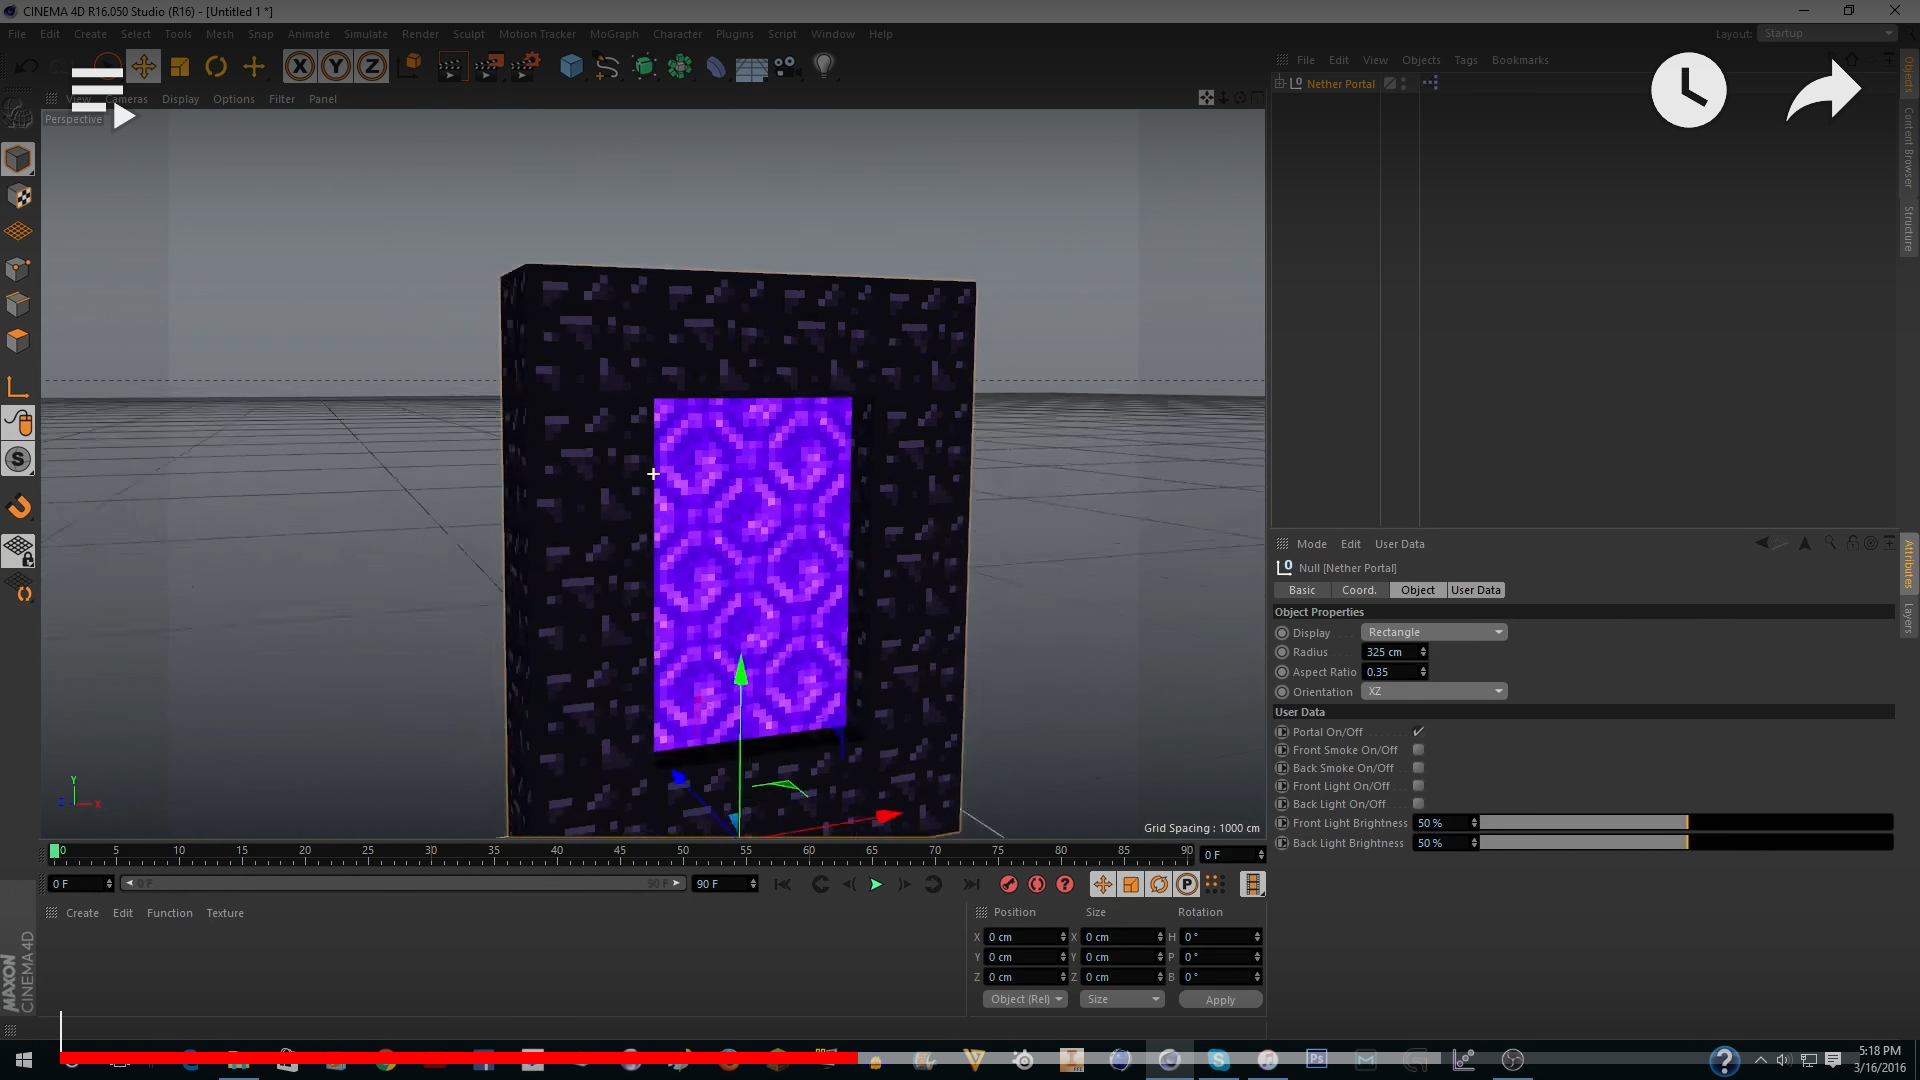
Task: Click the Record Active Objects button
Action: [x=1008, y=884]
